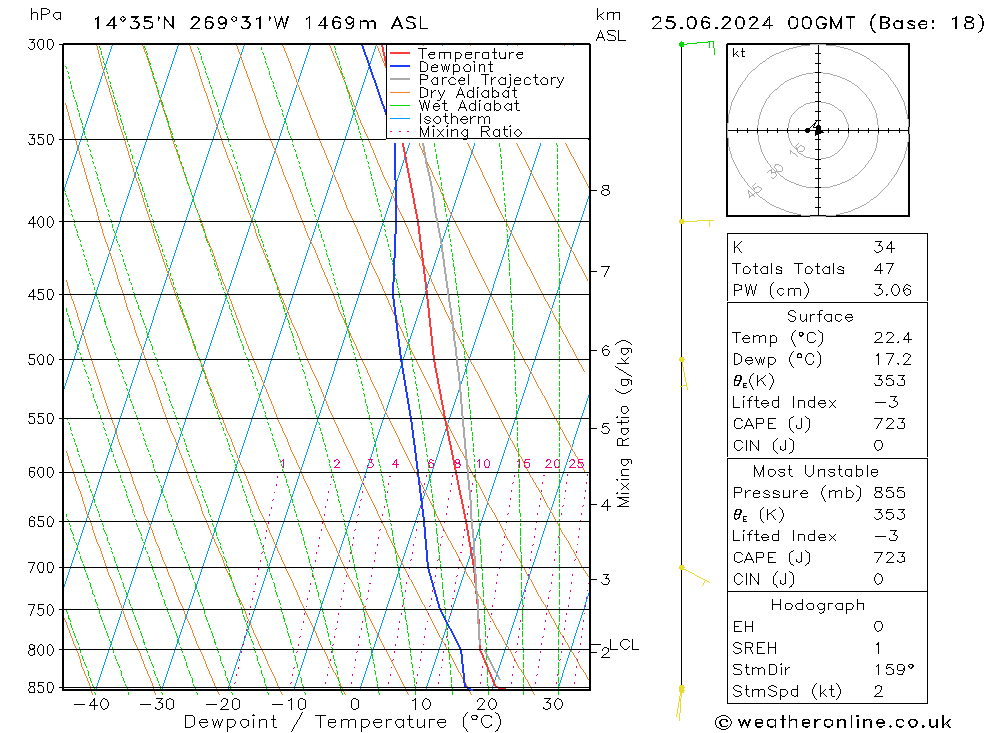Click the date text '25.06.2024 00GMT (Base: 18)'
Viewport: 1000px width, 733px height.
pyautogui.click(x=818, y=23)
